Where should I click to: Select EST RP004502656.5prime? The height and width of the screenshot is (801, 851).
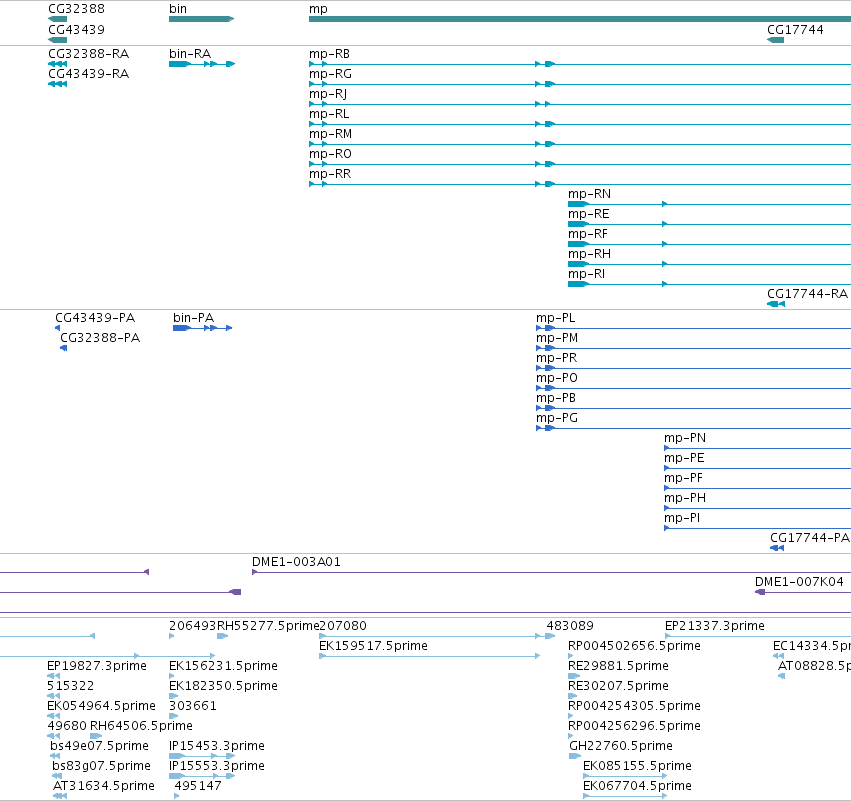point(634,646)
